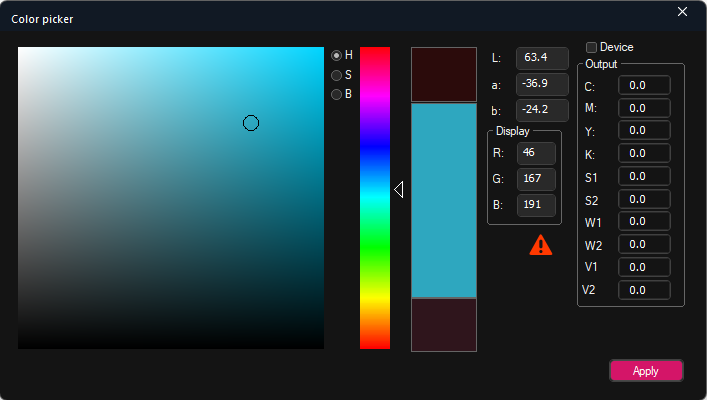Screen dimensions: 707x400
Task: Click the Output K value field
Action: click(x=644, y=153)
